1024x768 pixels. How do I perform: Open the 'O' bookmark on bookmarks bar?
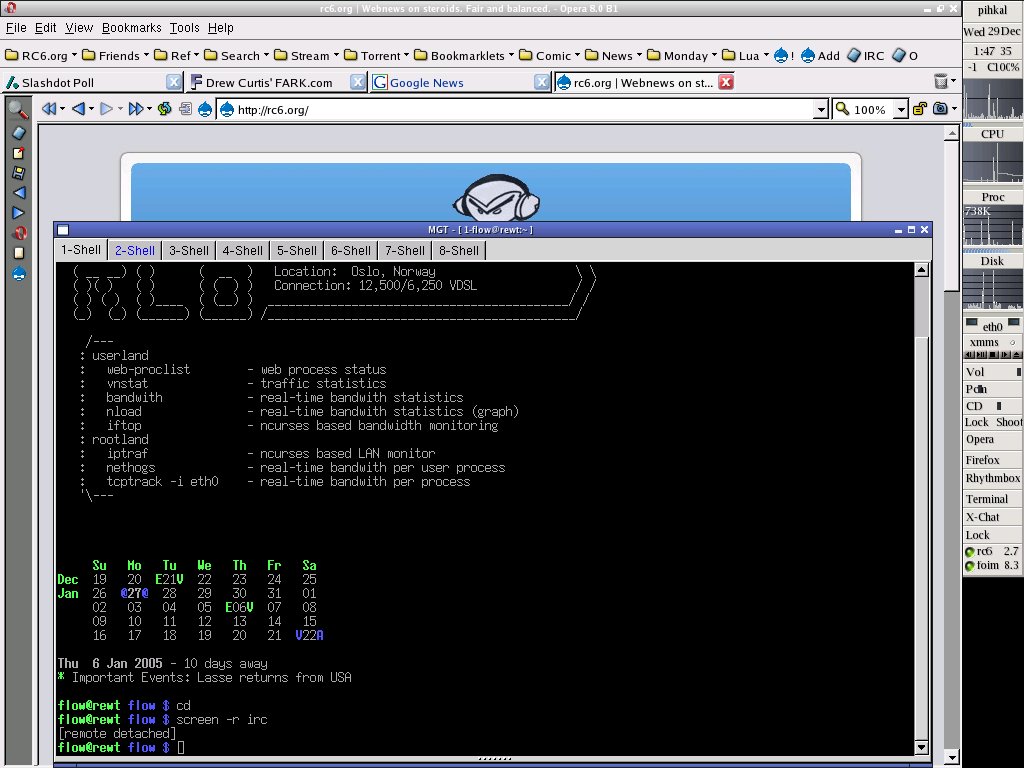coord(904,56)
